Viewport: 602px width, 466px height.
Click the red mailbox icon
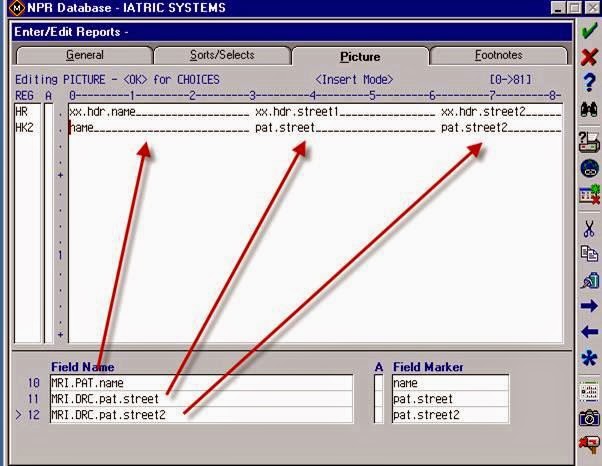pos(589,445)
